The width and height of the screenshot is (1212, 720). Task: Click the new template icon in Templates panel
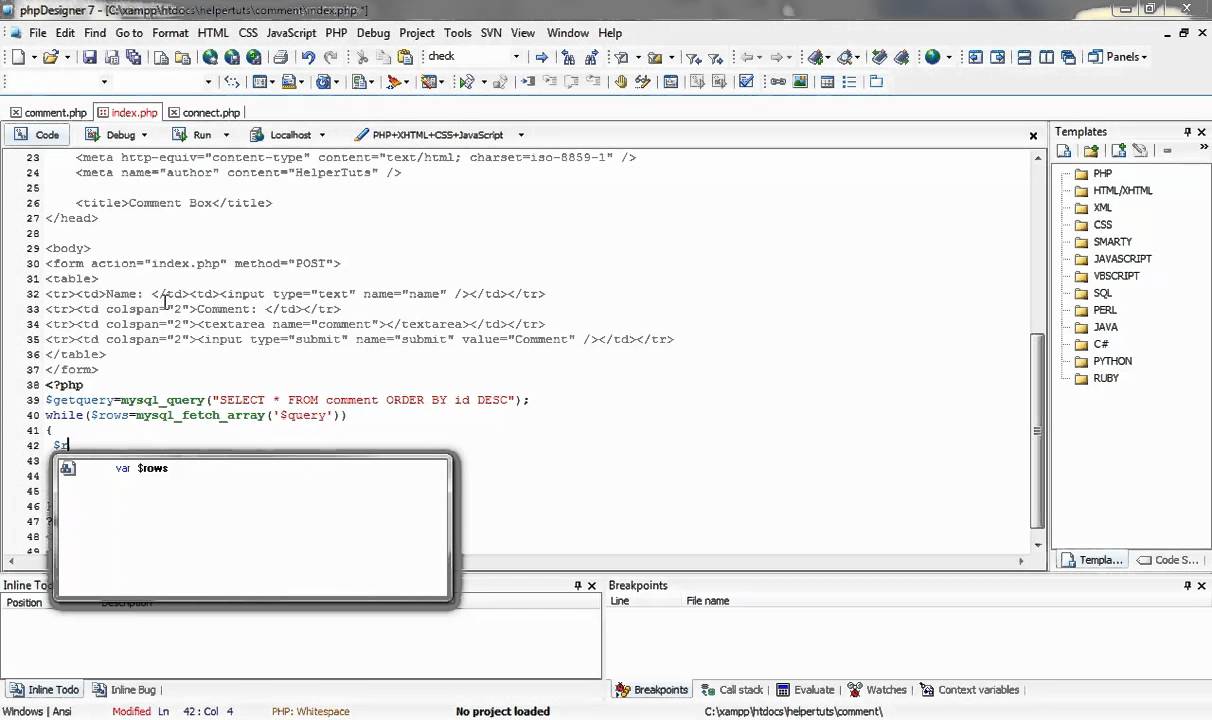(1064, 151)
